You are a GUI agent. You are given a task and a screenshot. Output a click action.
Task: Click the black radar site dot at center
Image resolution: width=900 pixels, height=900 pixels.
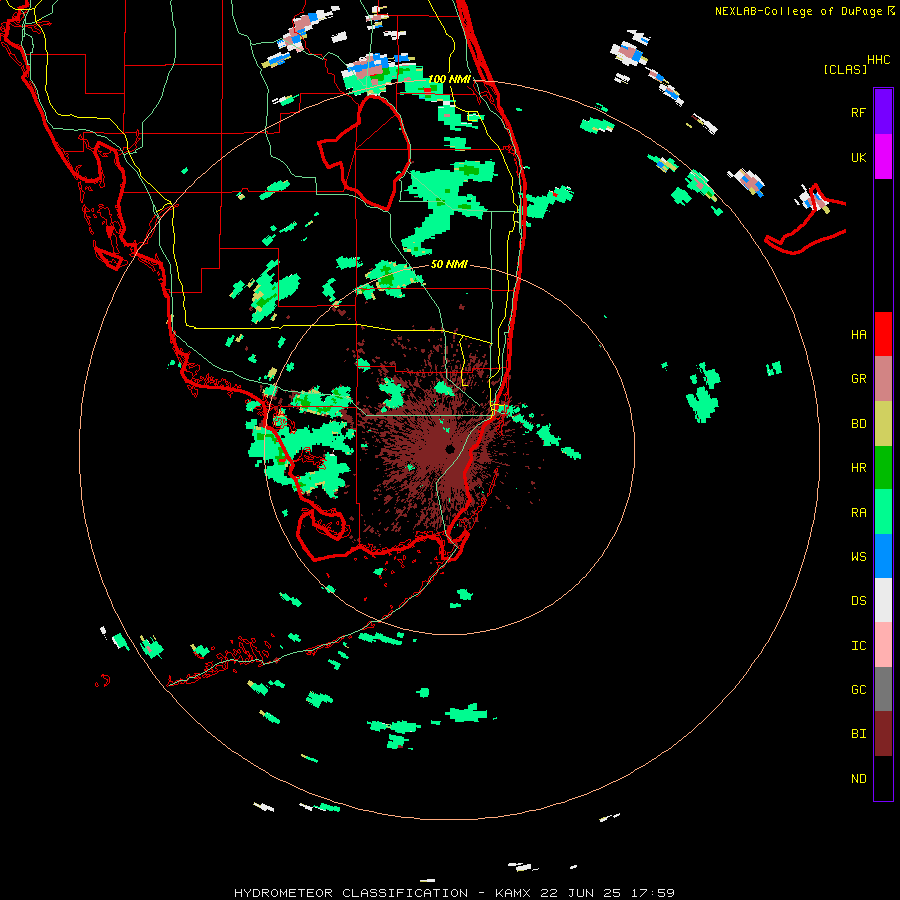pyautogui.click(x=450, y=449)
